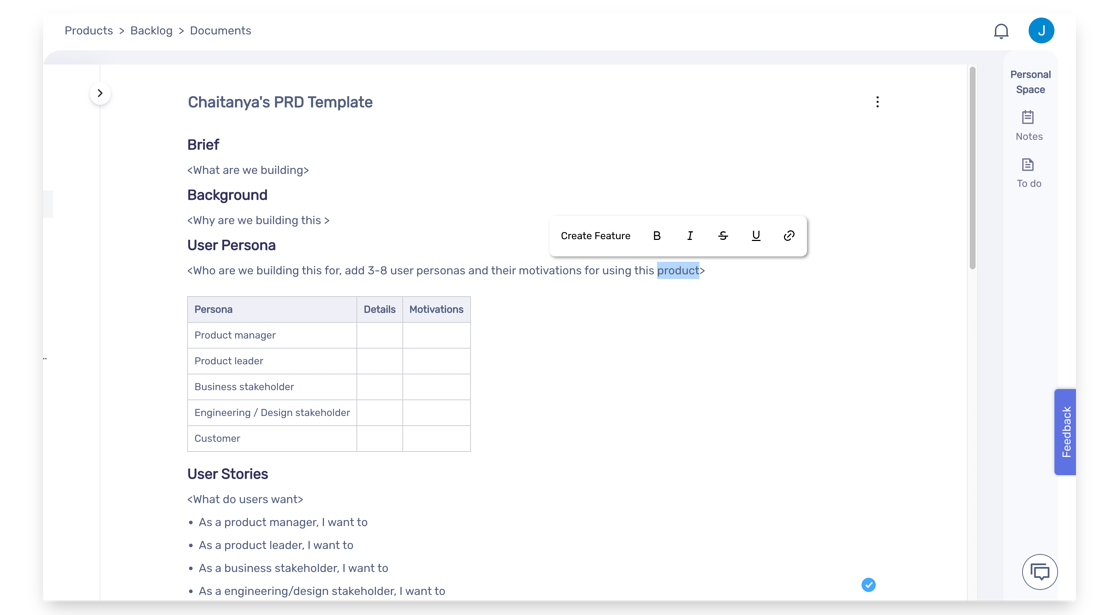1119x615 pixels.
Task: Click the Persona column header
Action: click(272, 310)
